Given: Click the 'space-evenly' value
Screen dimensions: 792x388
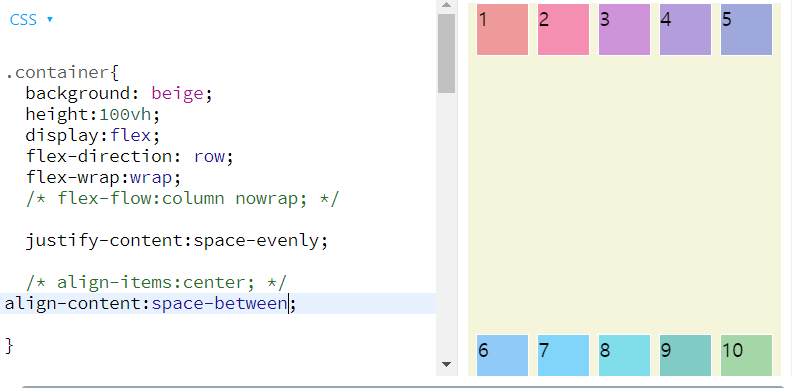Looking at the screenshot, I should click(x=256, y=241).
